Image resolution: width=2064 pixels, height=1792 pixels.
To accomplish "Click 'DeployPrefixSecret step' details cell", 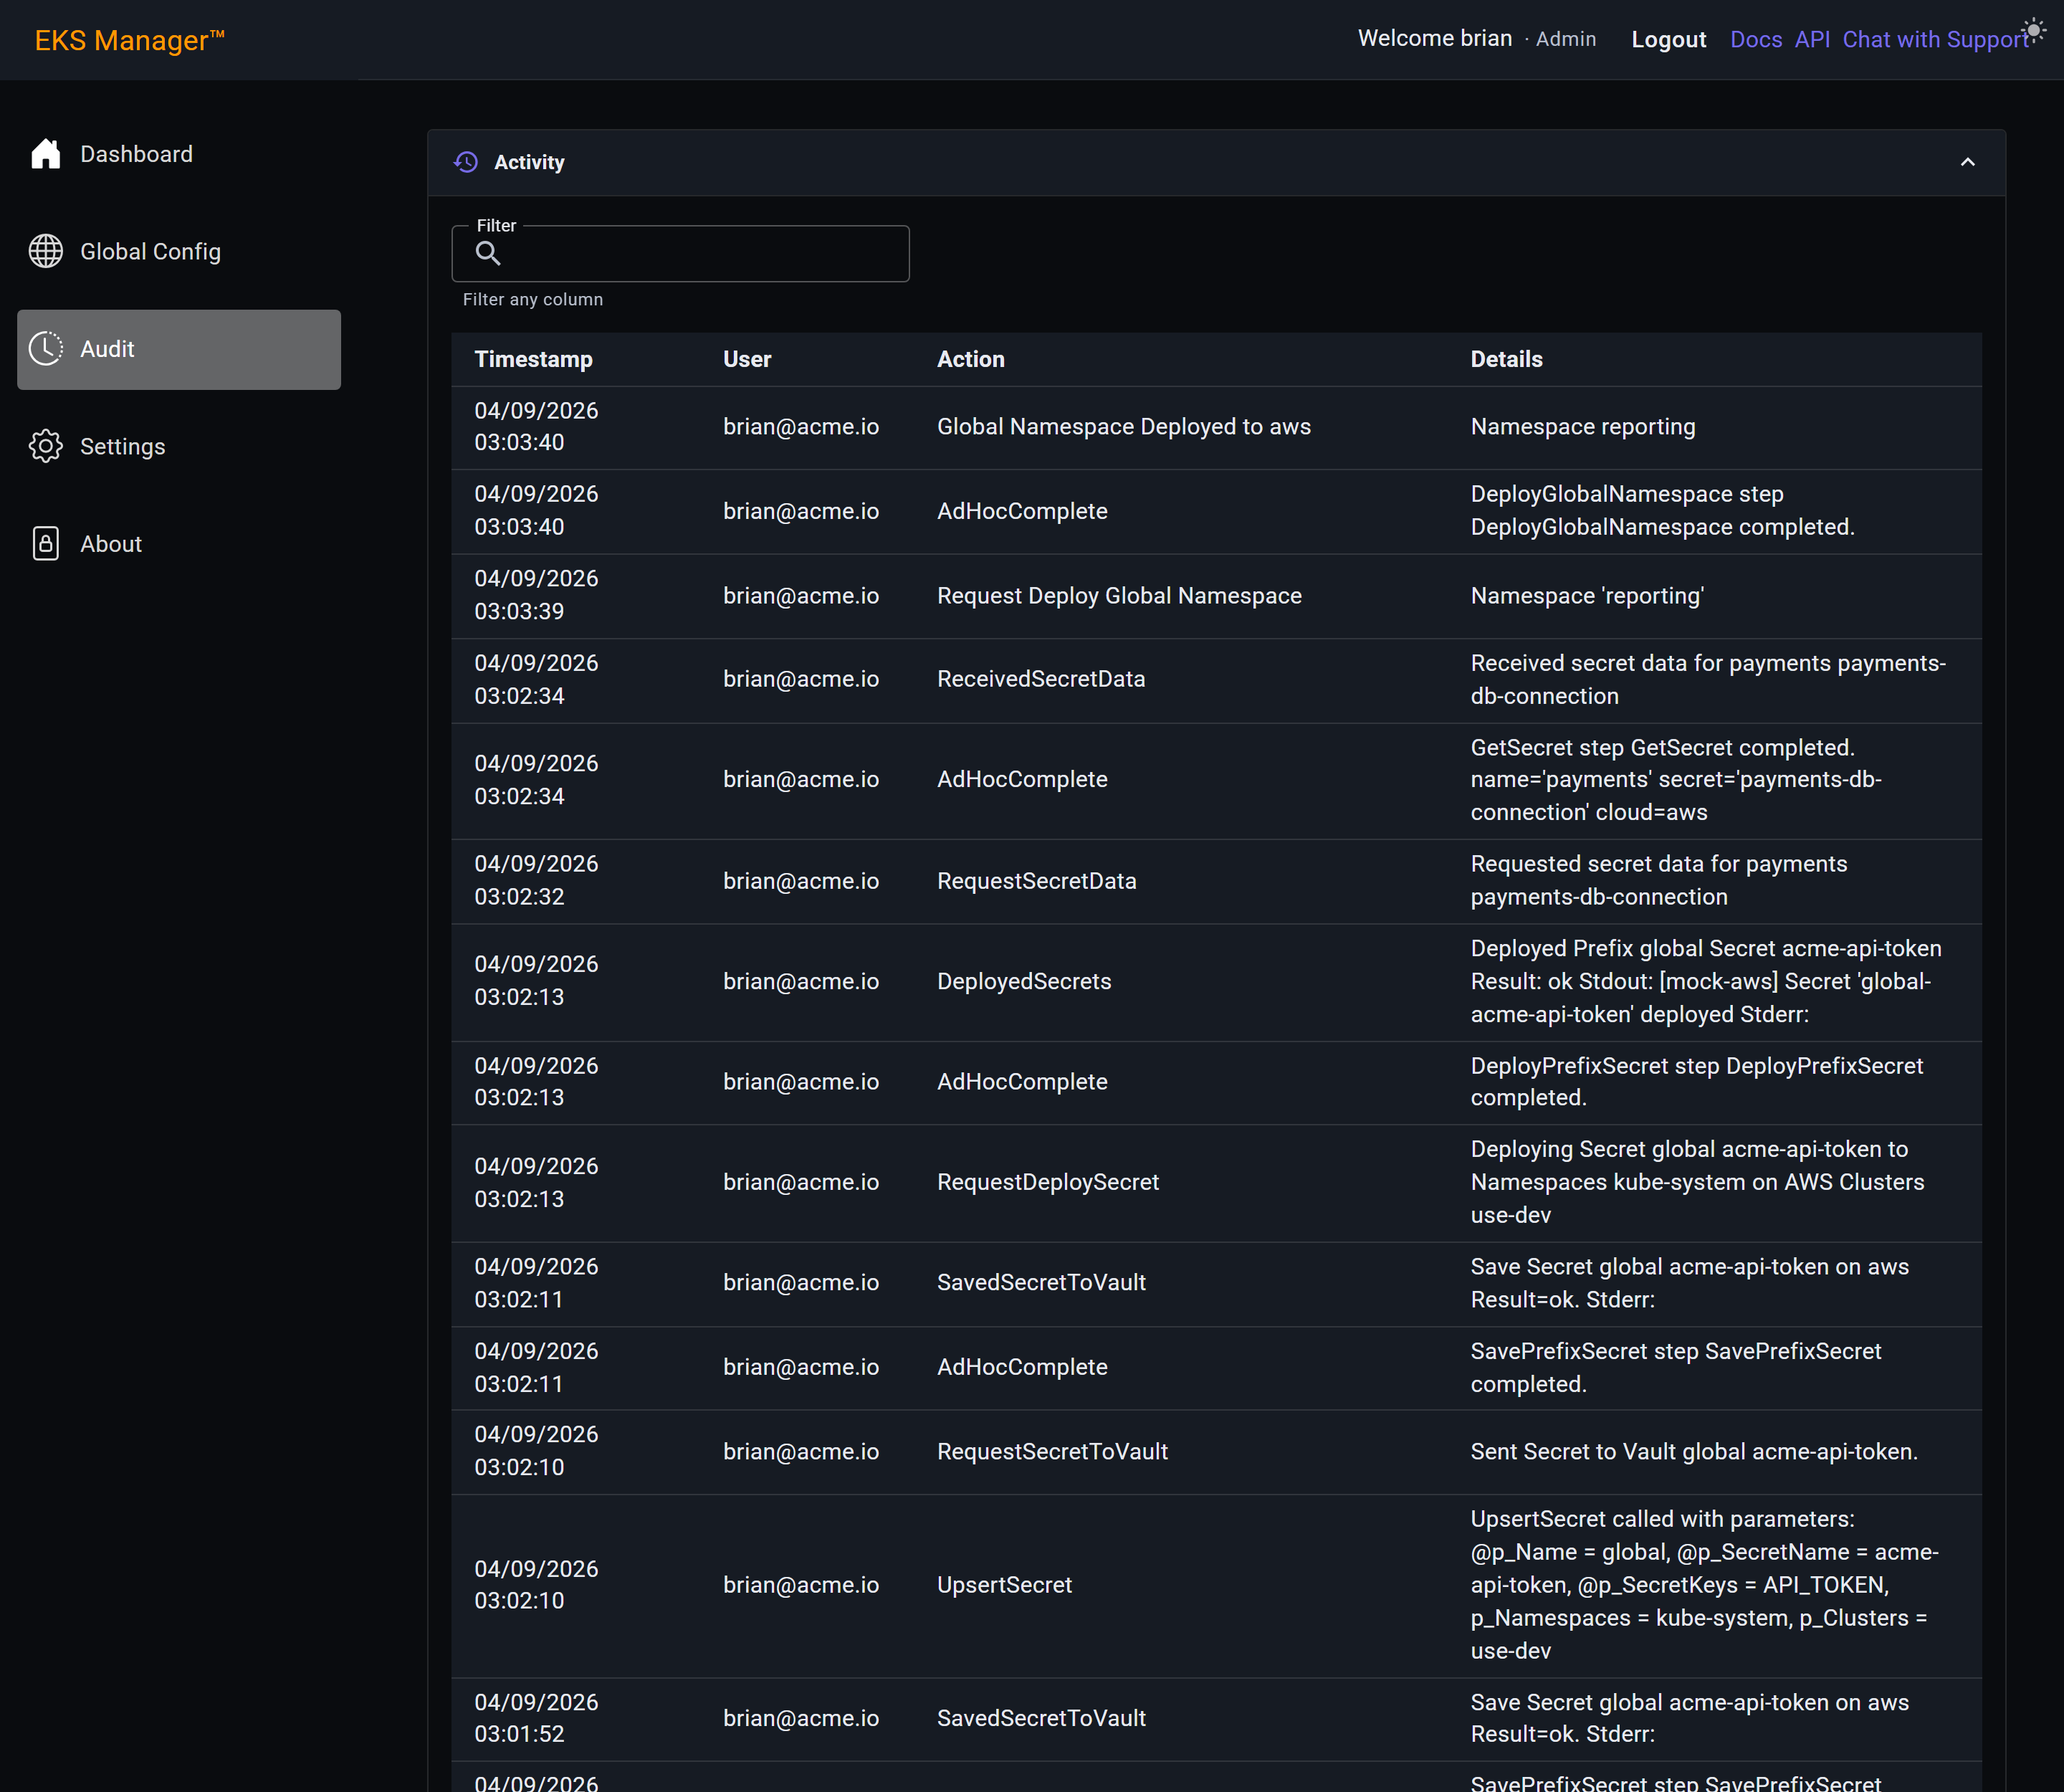I will [x=1696, y=1082].
